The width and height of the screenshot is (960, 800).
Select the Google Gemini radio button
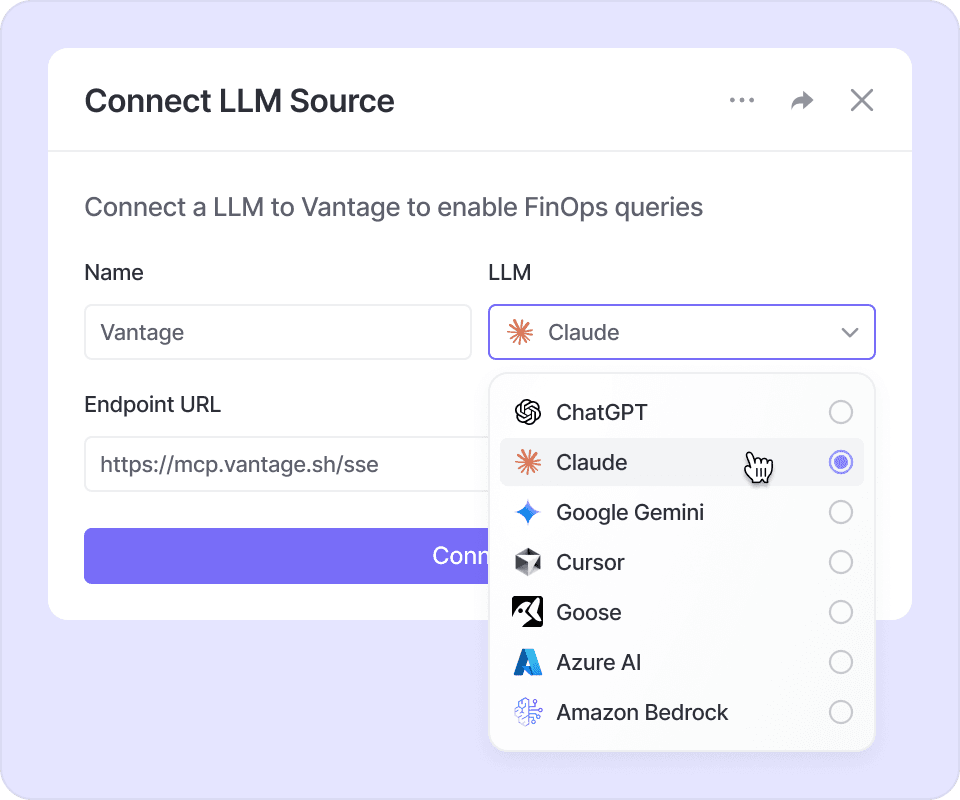click(x=841, y=512)
